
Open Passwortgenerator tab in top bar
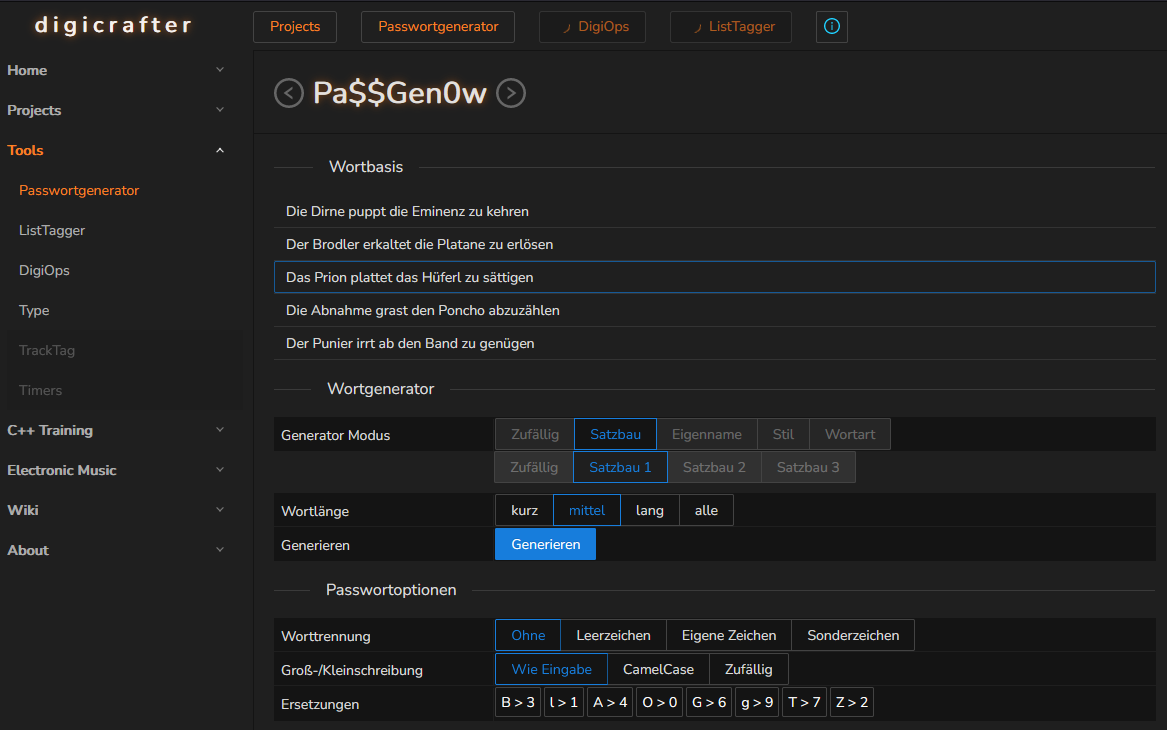point(438,27)
